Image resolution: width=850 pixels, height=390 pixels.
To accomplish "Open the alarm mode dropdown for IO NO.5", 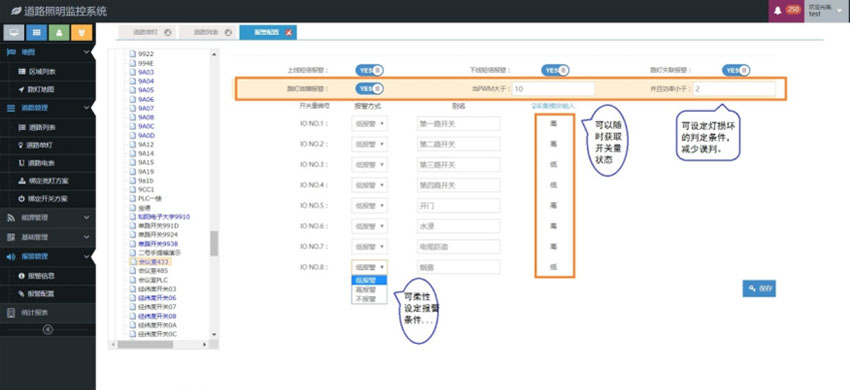I will tap(370, 206).
